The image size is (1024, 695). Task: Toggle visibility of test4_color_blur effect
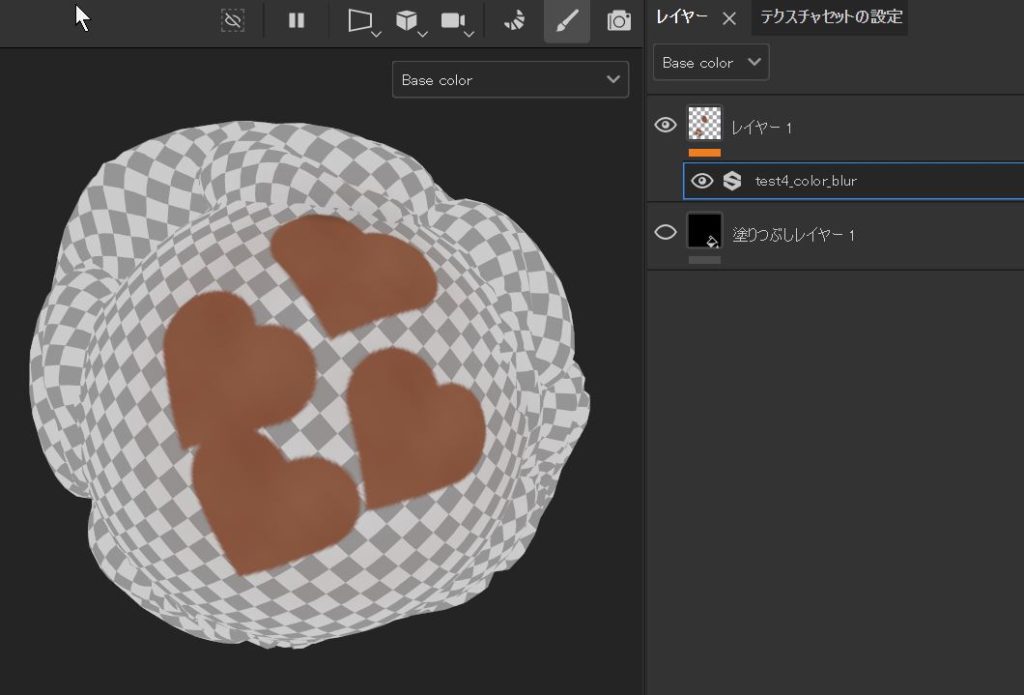click(x=702, y=181)
